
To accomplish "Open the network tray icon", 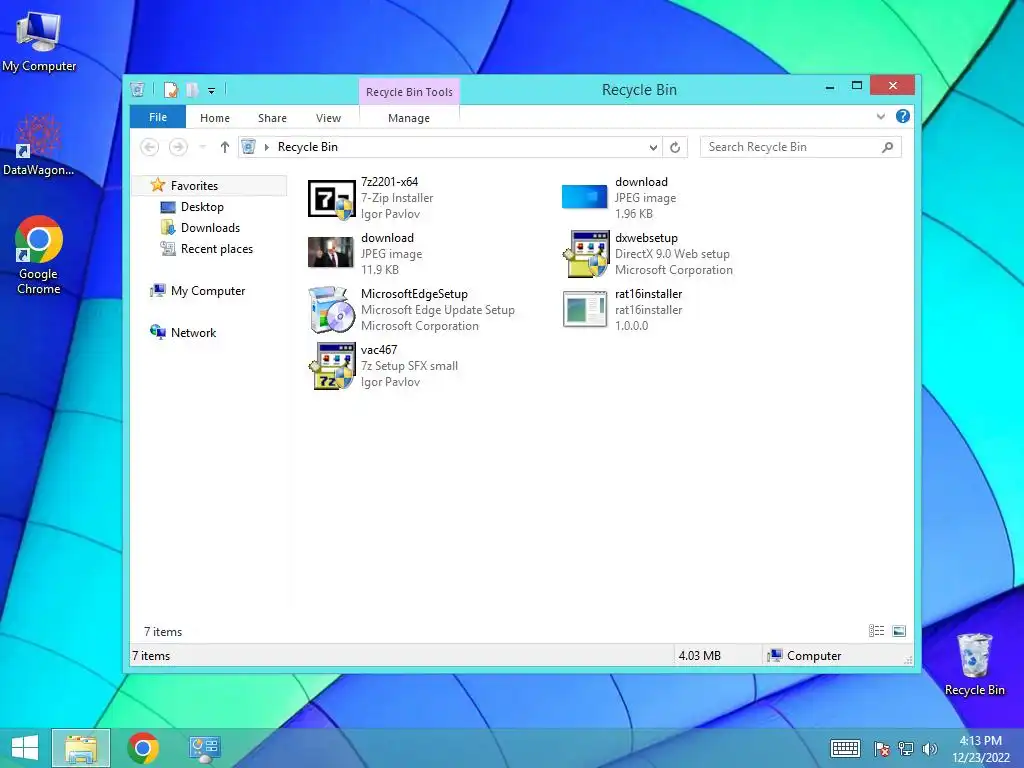I will (x=906, y=749).
